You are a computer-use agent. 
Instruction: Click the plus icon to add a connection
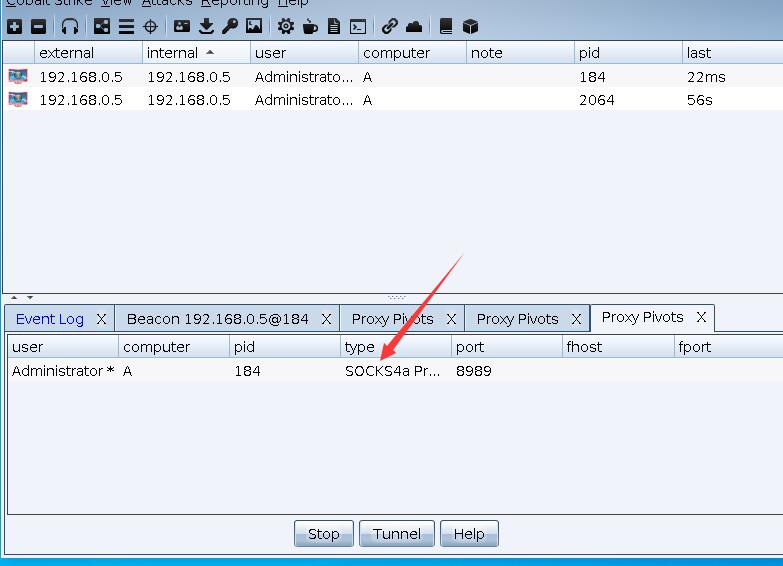[x=14, y=26]
